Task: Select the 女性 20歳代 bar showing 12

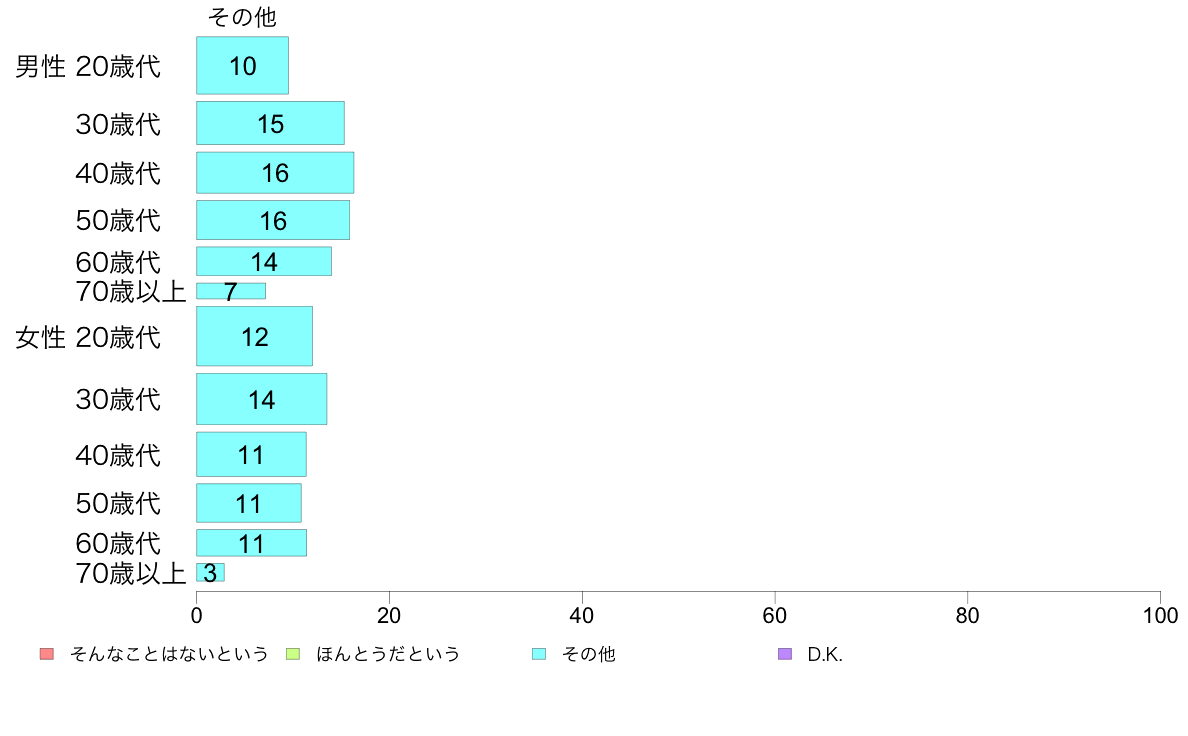Action: pos(255,336)
